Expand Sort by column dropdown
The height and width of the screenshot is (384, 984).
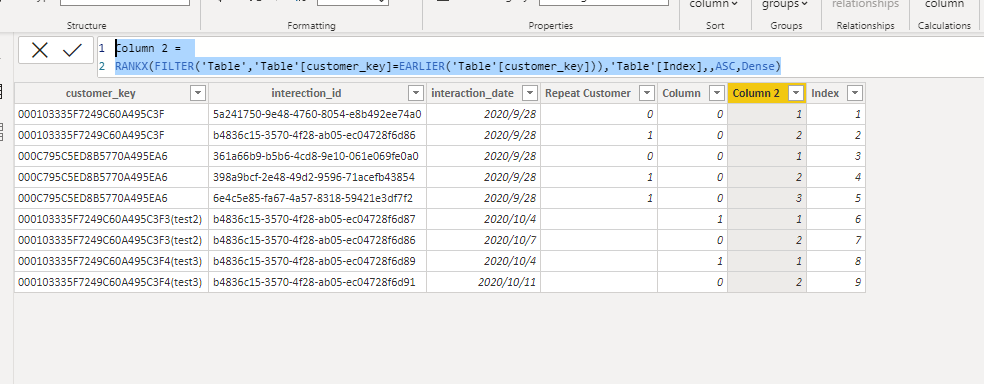[714, 5]
